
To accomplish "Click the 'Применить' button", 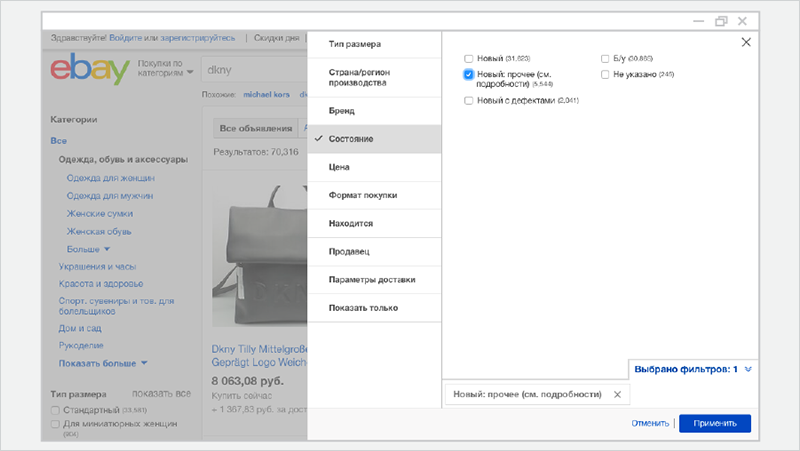I will tap(715, 423).
